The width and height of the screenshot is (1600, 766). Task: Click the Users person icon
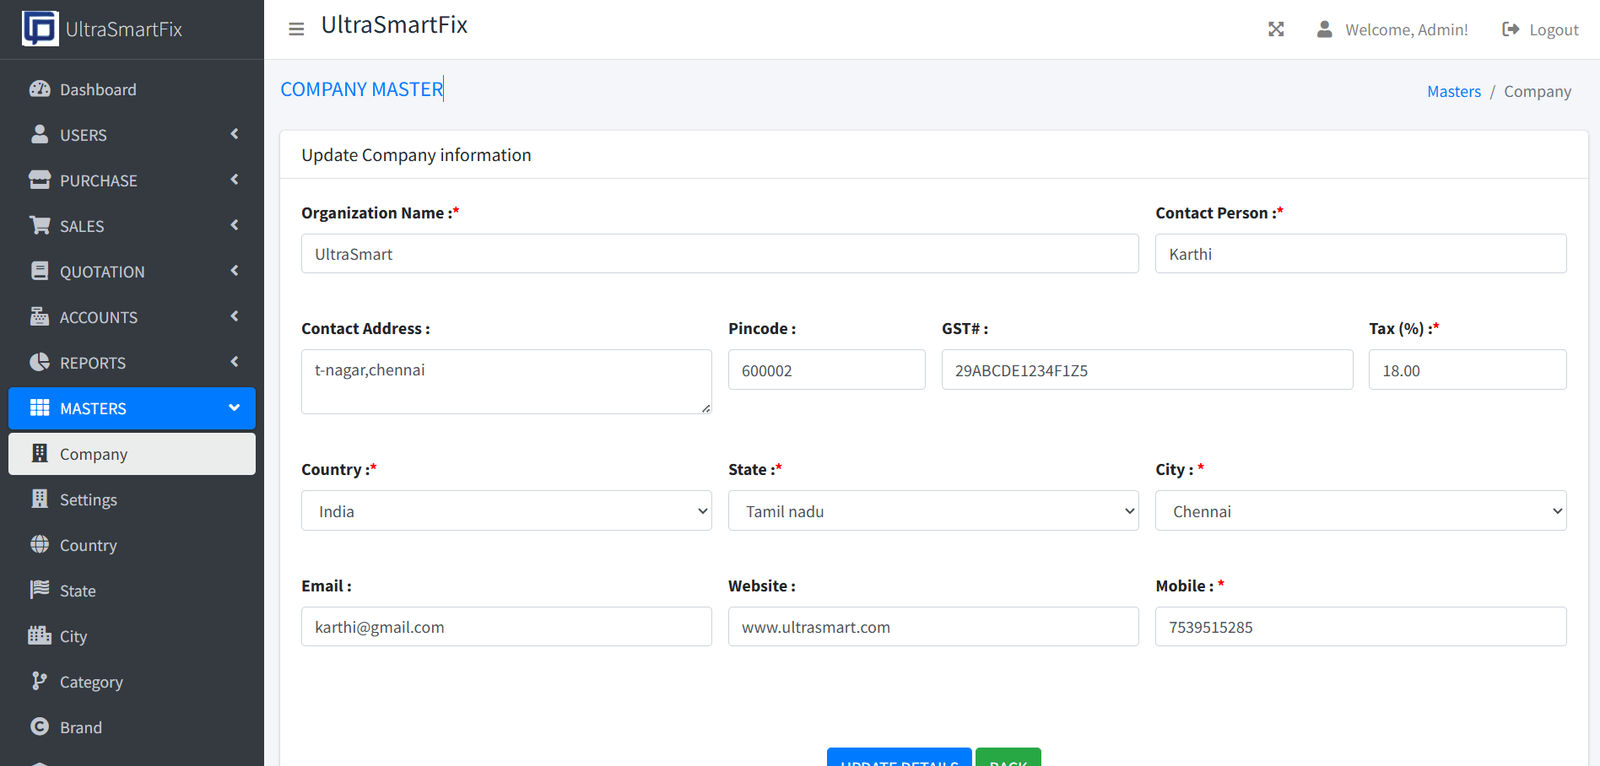tap(40, 134)
